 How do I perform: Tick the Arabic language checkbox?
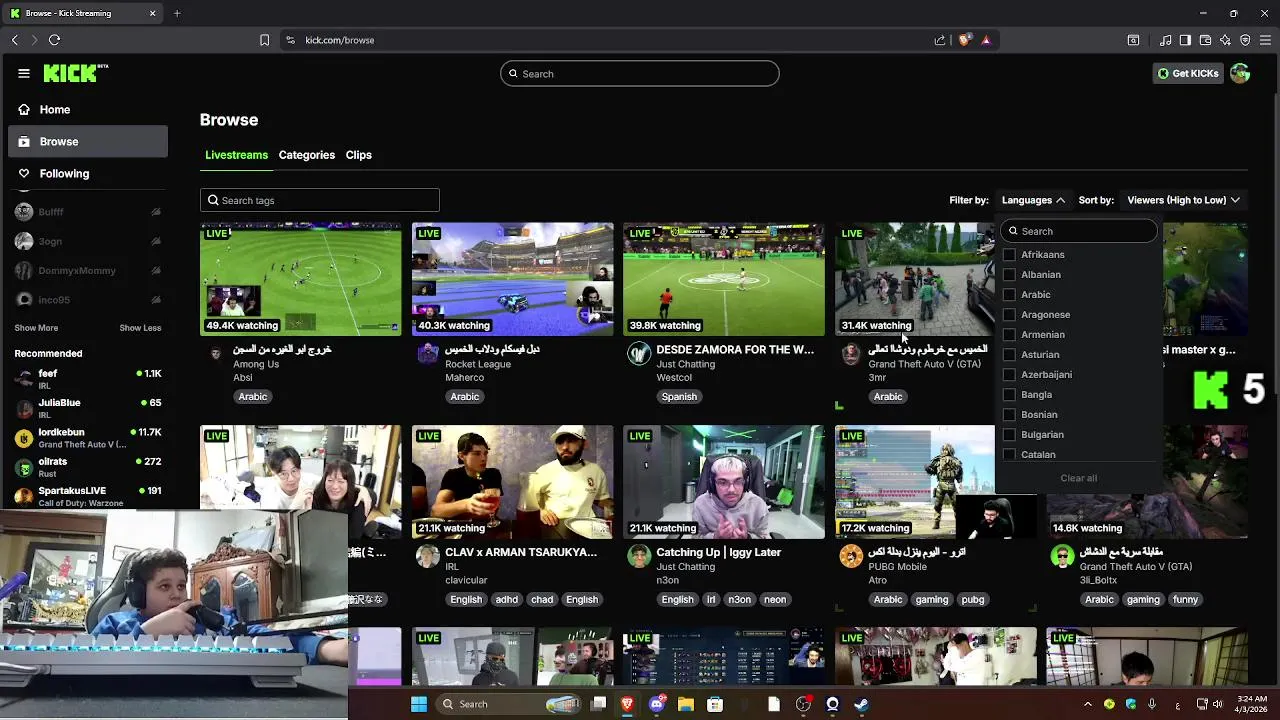click(x=1009, y=295)
